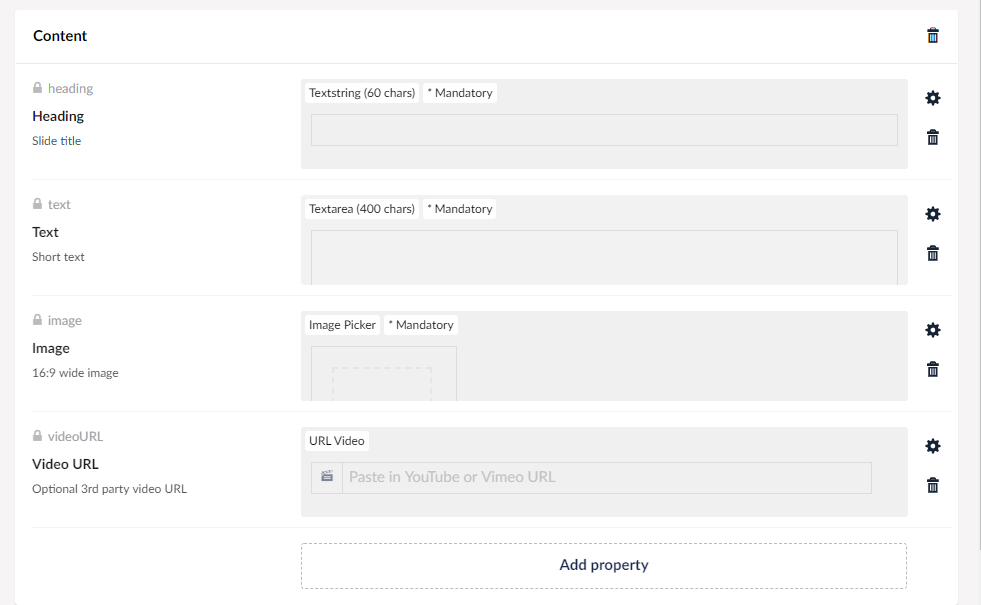Open settings for the Video URL property

tap(932, 445)
